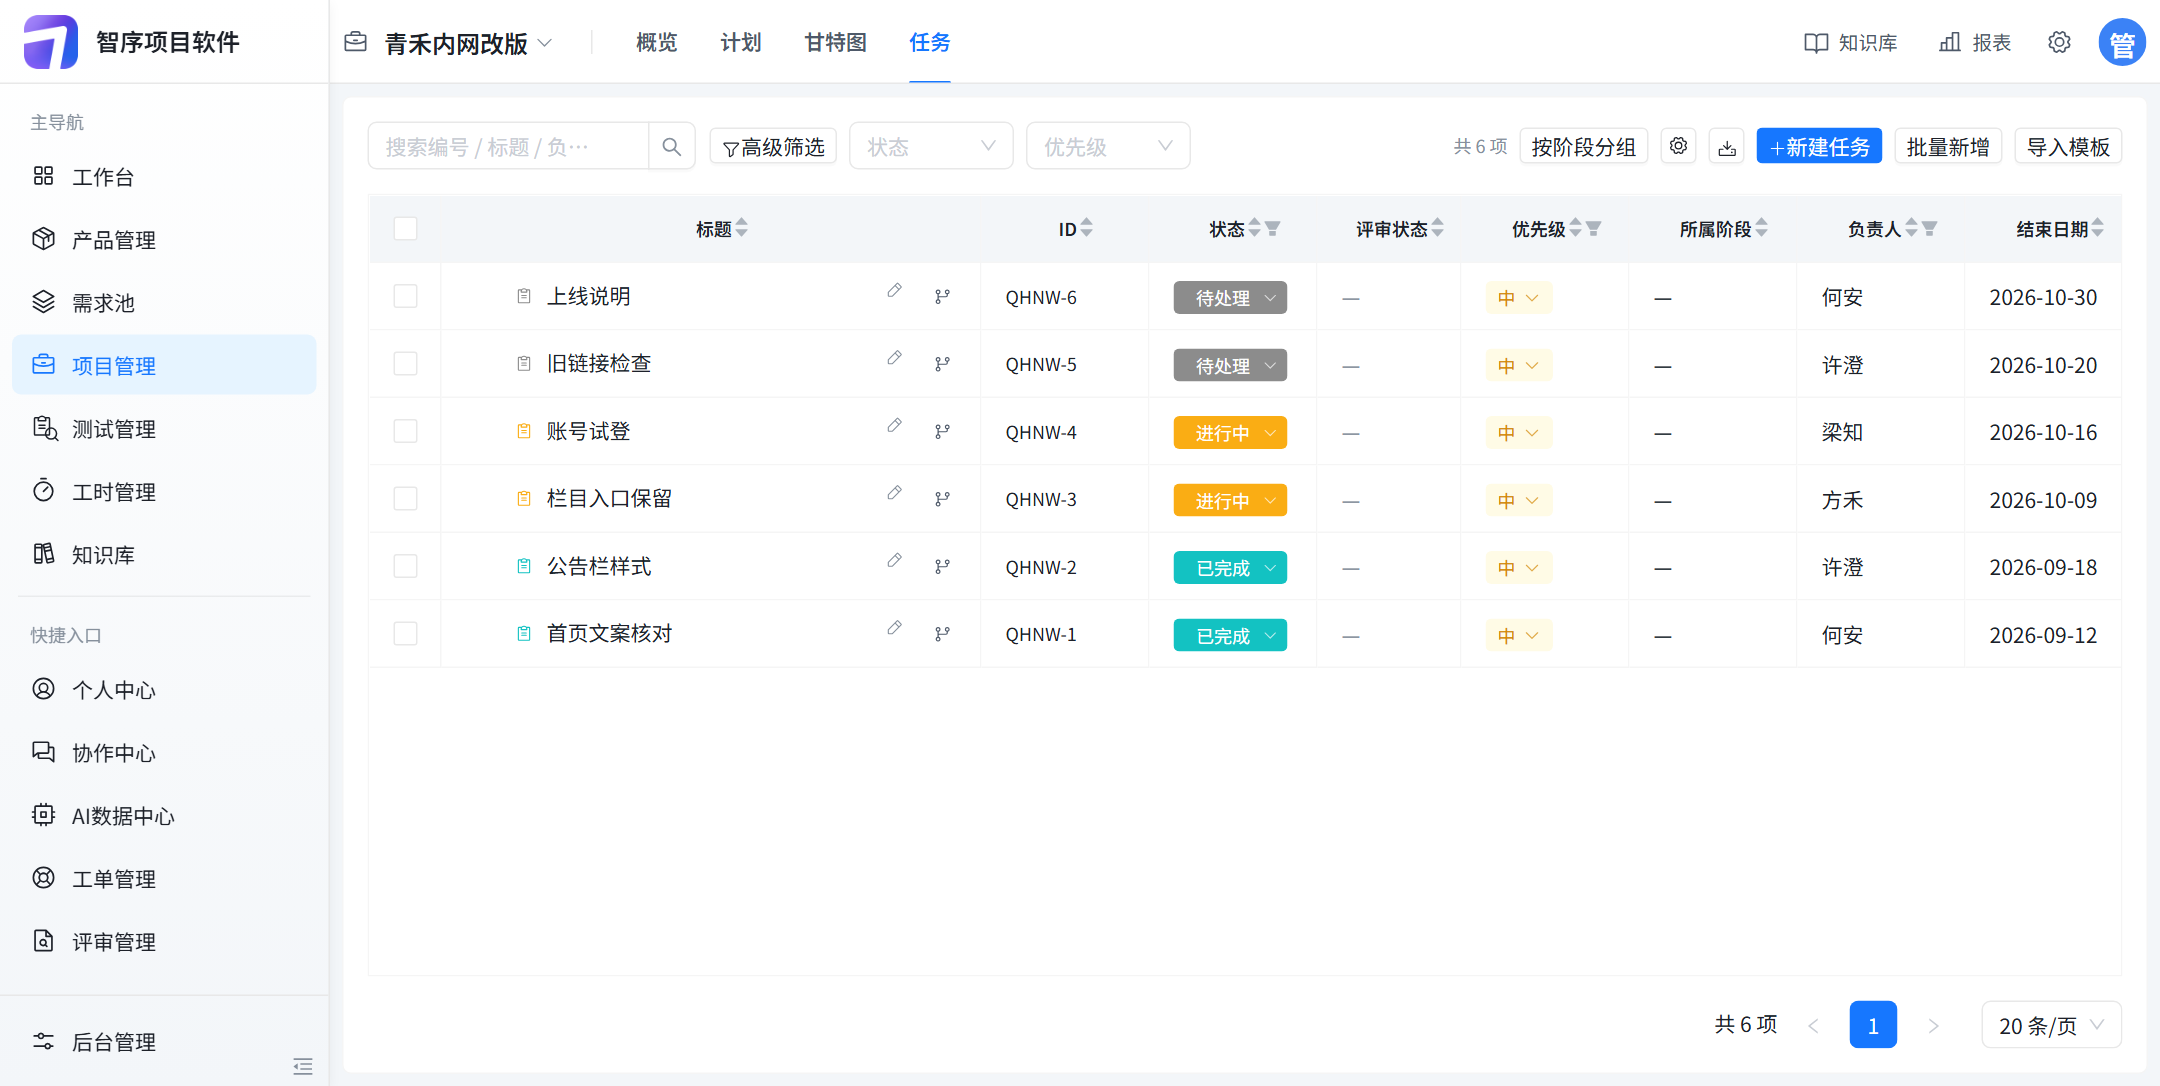2160x1086 pixels.
Task: Click the subtask branch icon for 账号试登
Action: (x=942, y=432)
